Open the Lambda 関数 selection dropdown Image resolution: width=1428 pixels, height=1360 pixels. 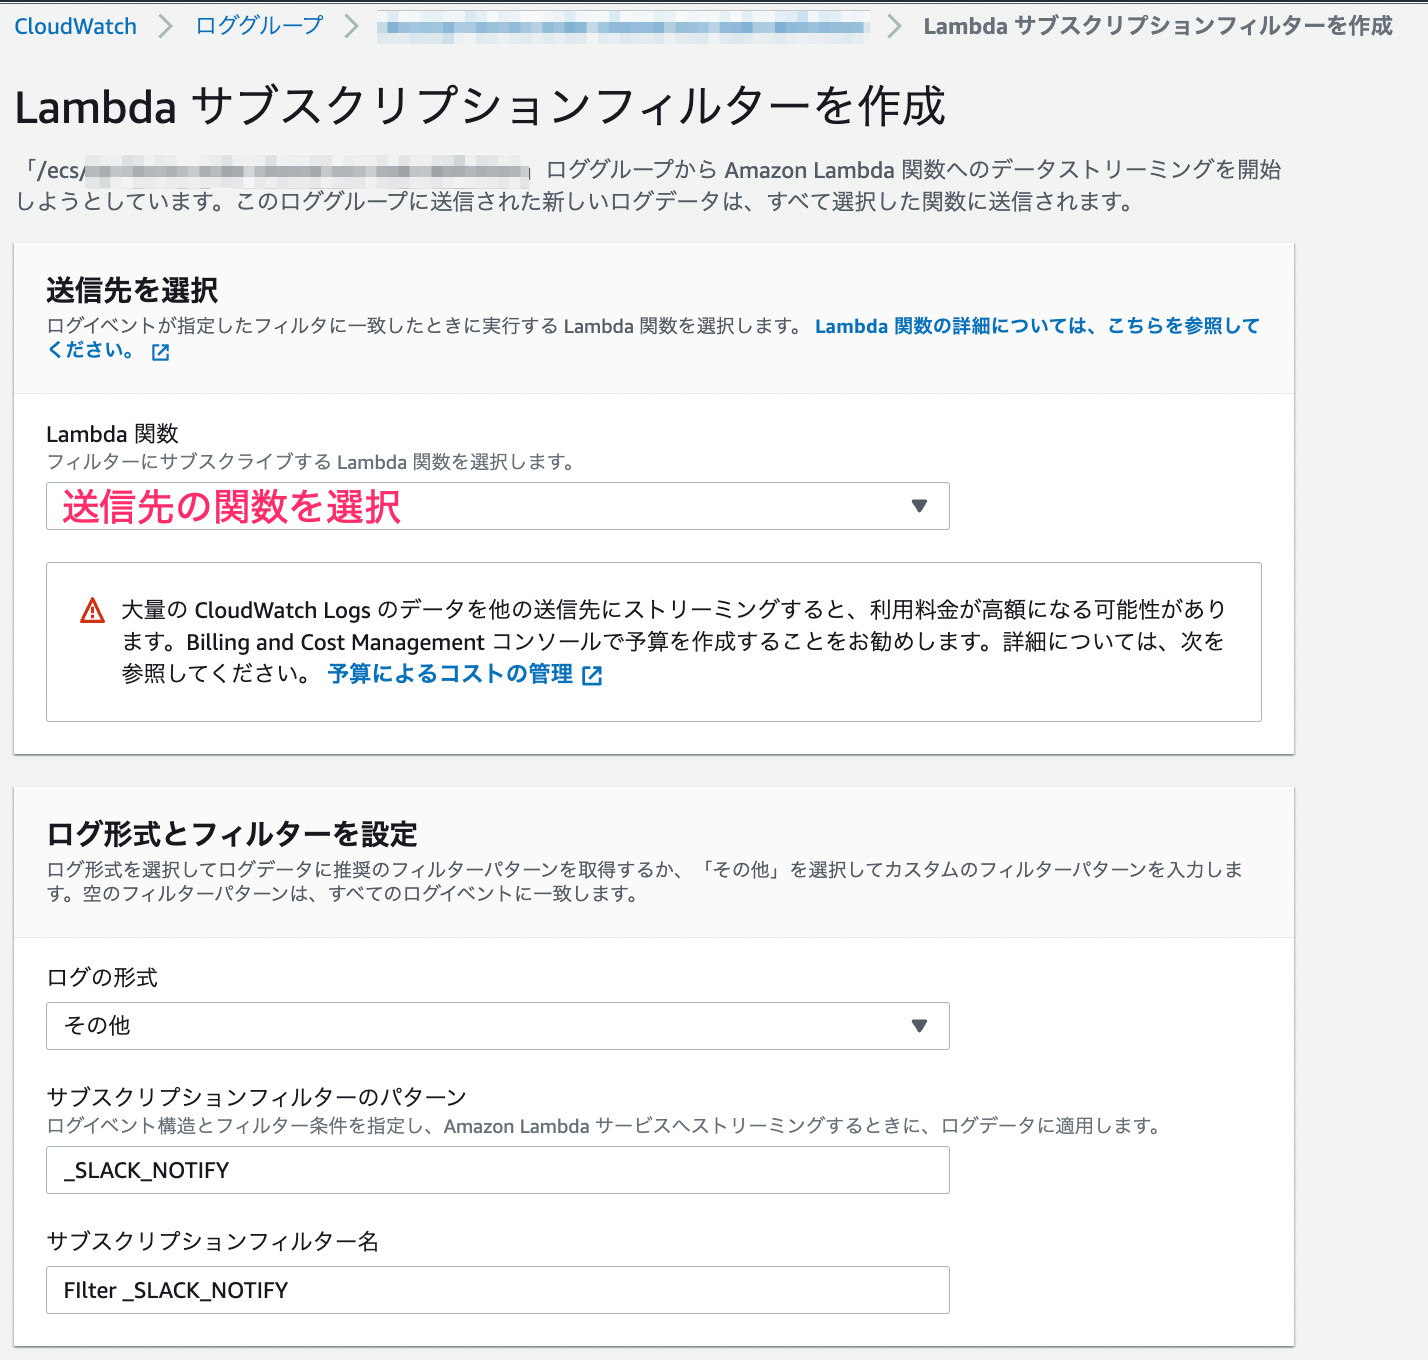498,506
